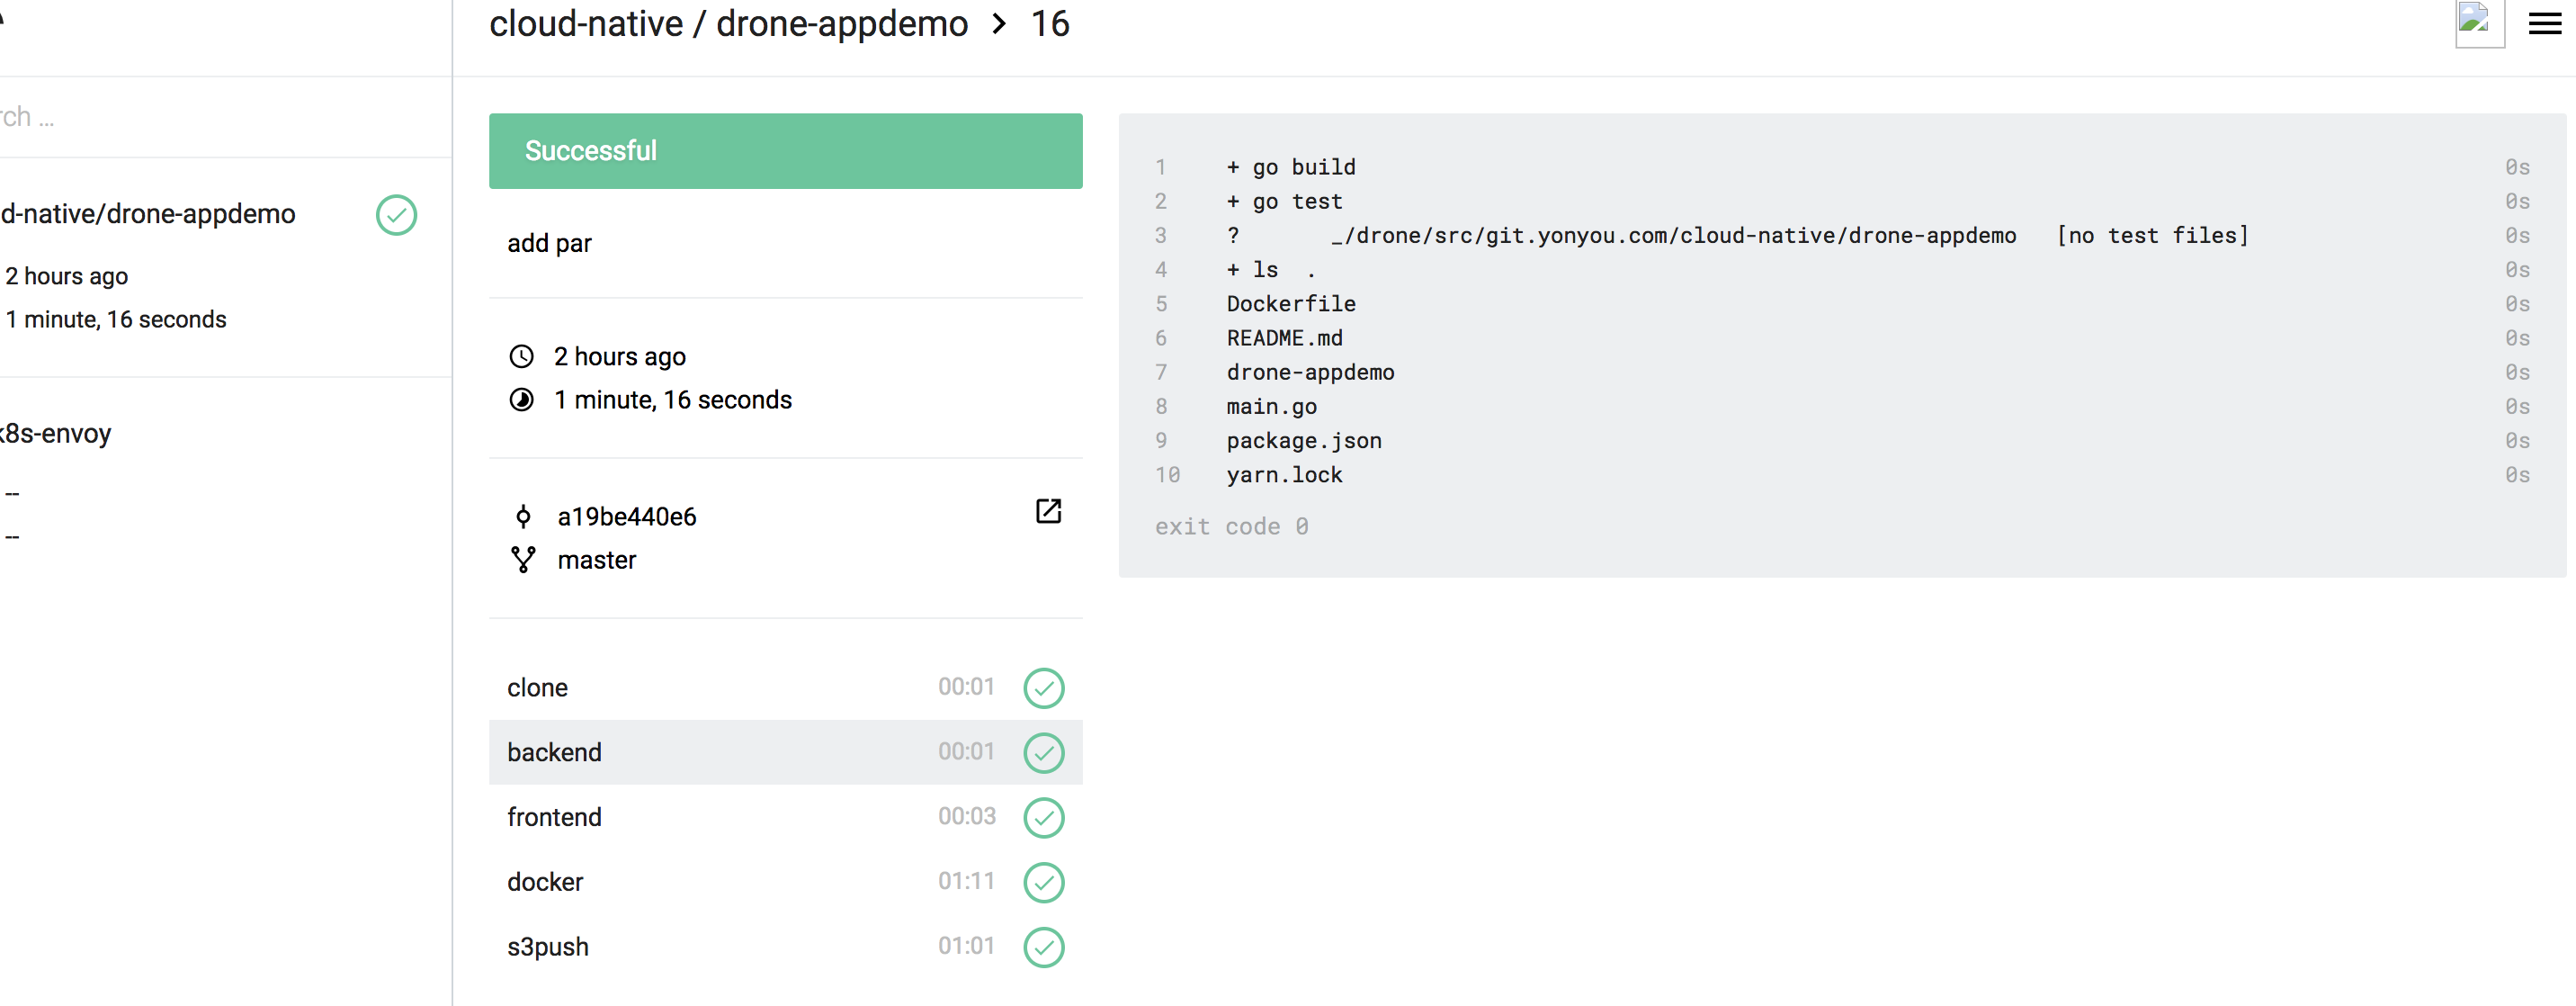
Task: Open the hamburger menu icon
Action: [x=2544, y=24]
